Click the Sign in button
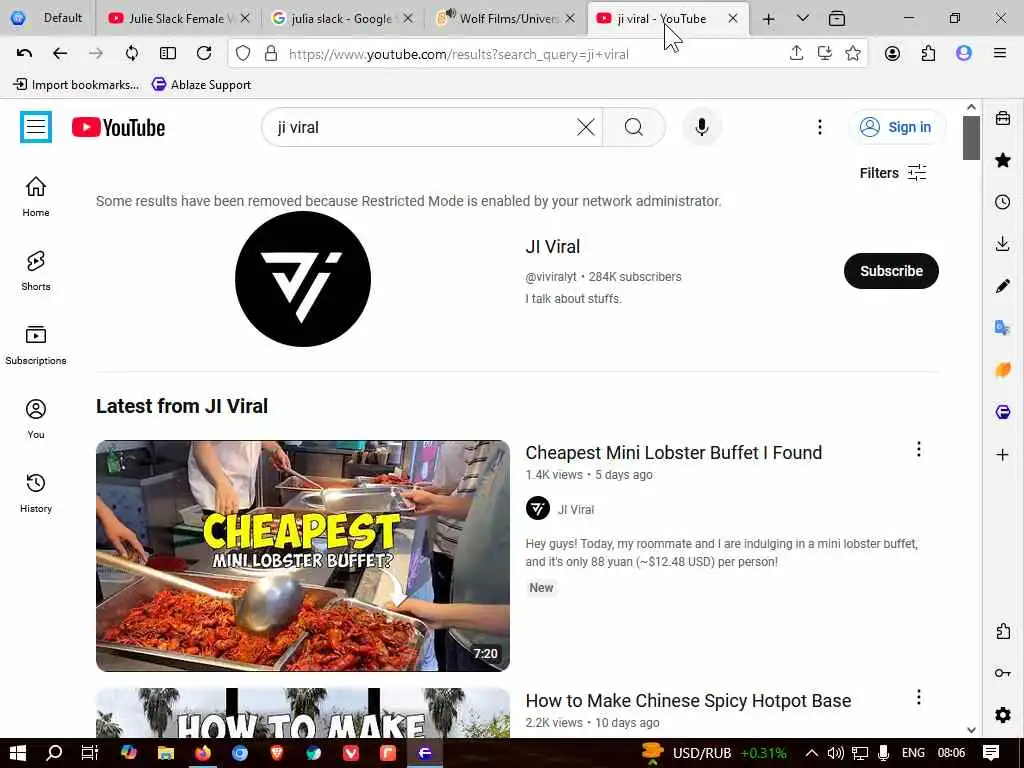 coord(896,127)
